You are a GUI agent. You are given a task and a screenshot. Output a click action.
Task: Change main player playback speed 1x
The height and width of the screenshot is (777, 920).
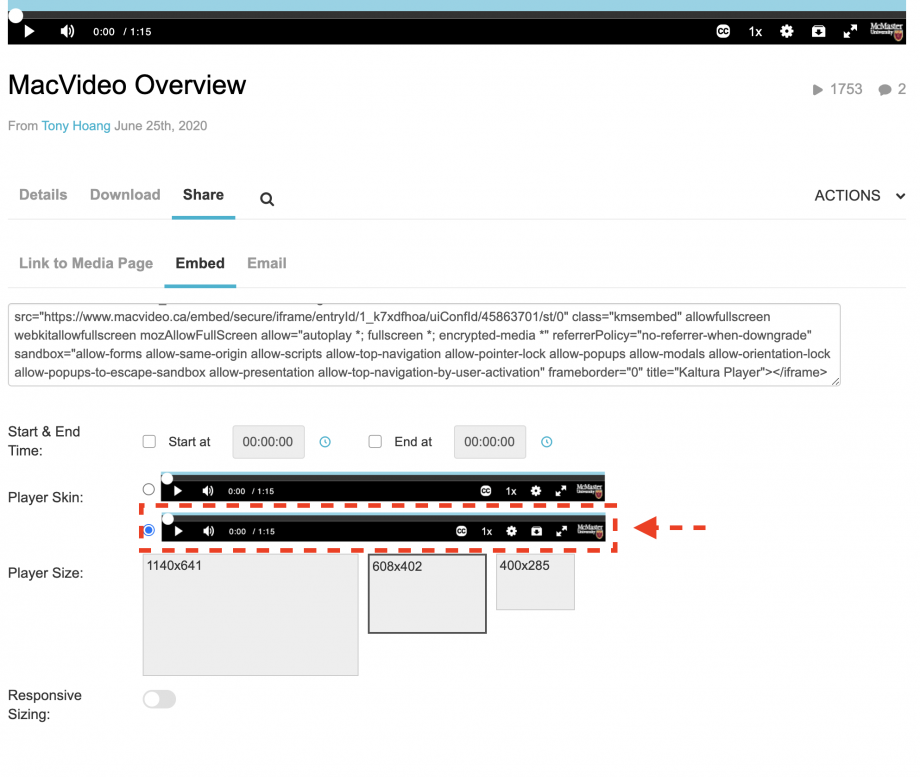tap(755, 32)
